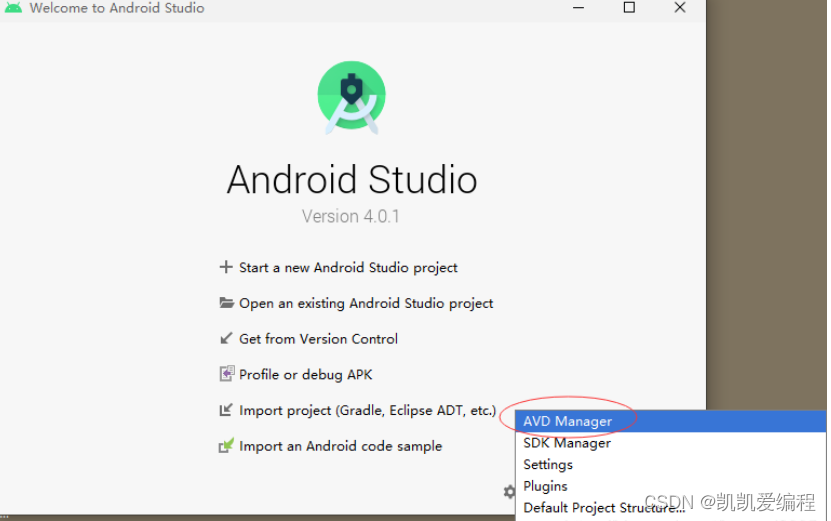Open Settings from the Configure menu
831x521 pixels.
click(x=670, y=465)
